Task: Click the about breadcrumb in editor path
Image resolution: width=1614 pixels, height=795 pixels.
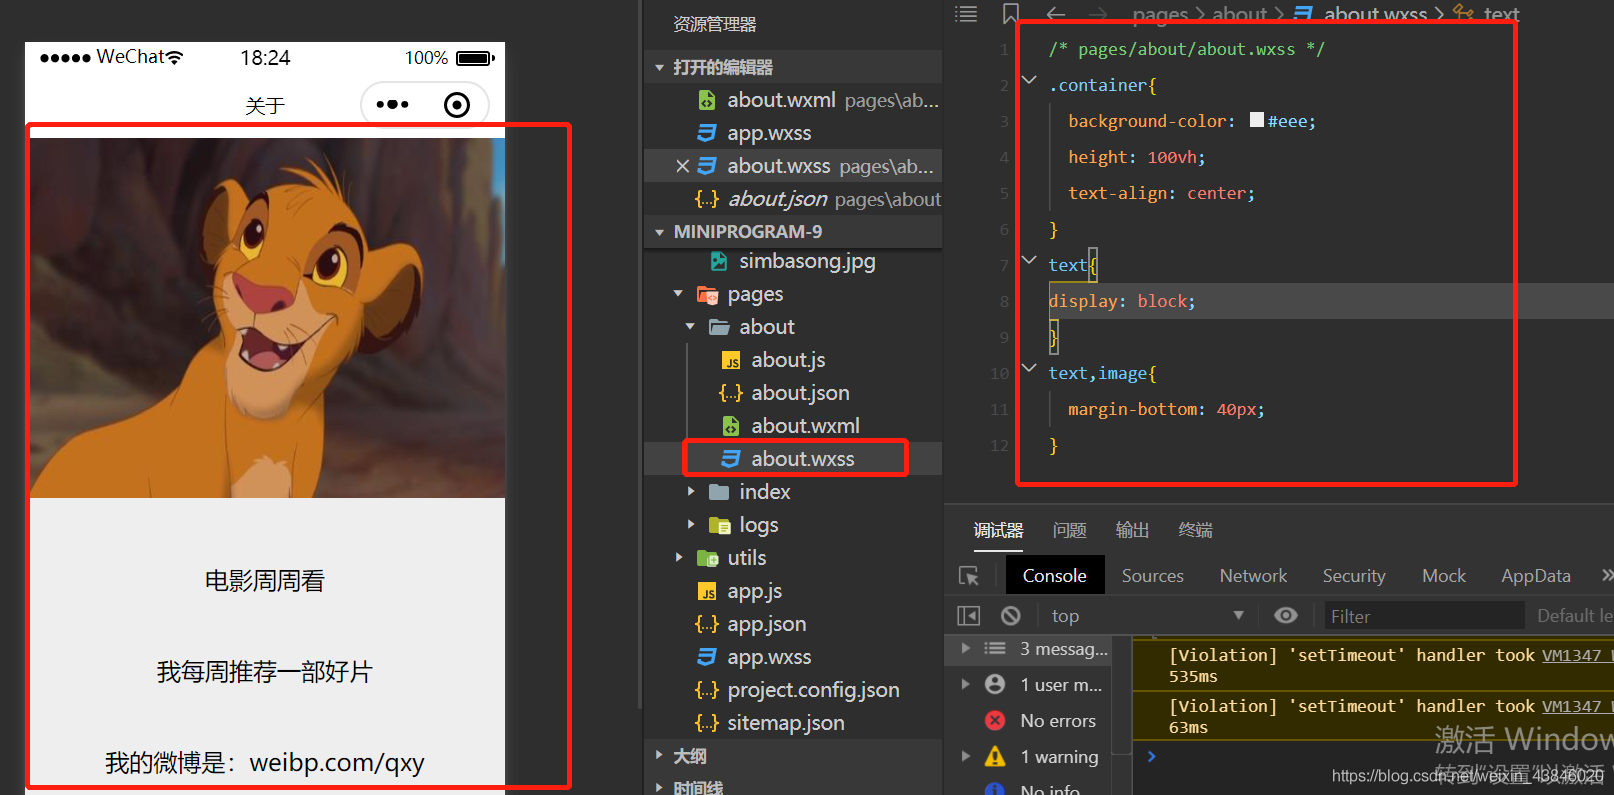Action: [1239, 14]
